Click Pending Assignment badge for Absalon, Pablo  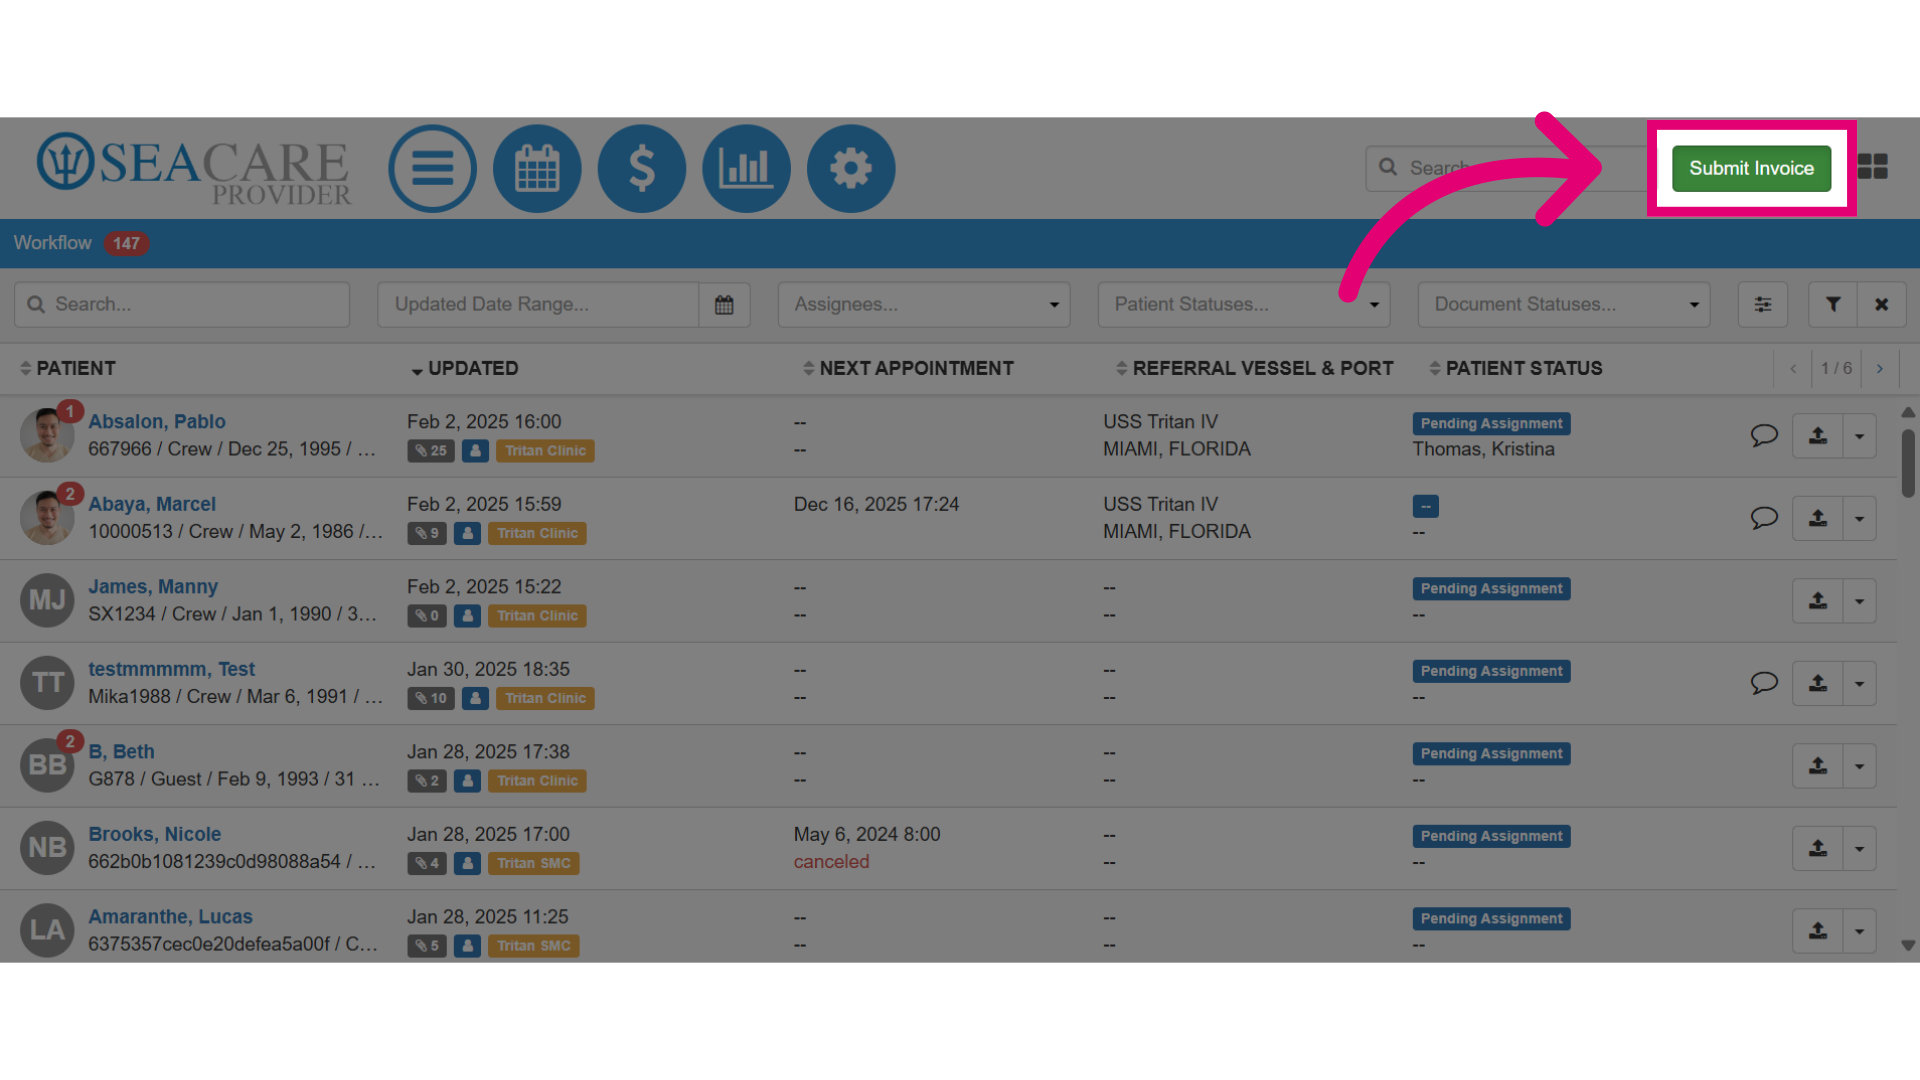coord(1491,424)
